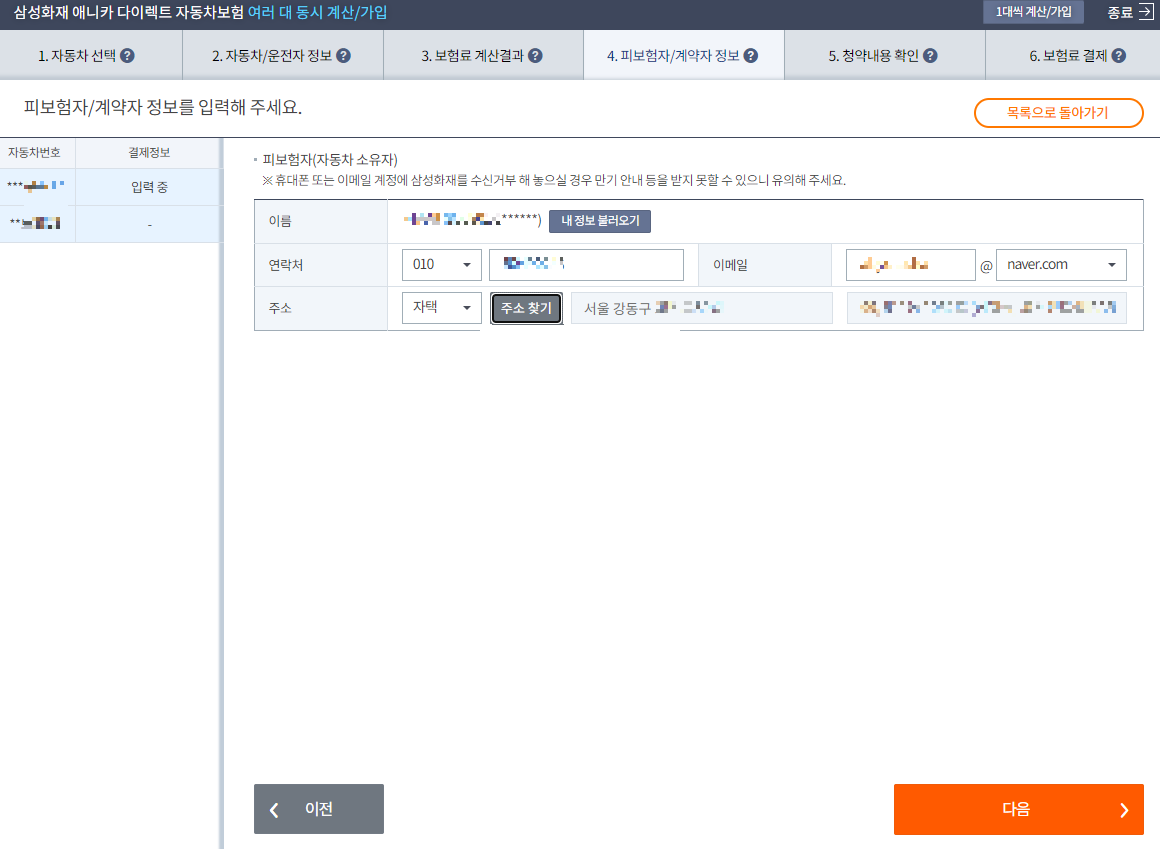Viewport: 1160px width, 849px height.
Task: Open step 1 자동차 선택 tab
Action: click(91, 55)
